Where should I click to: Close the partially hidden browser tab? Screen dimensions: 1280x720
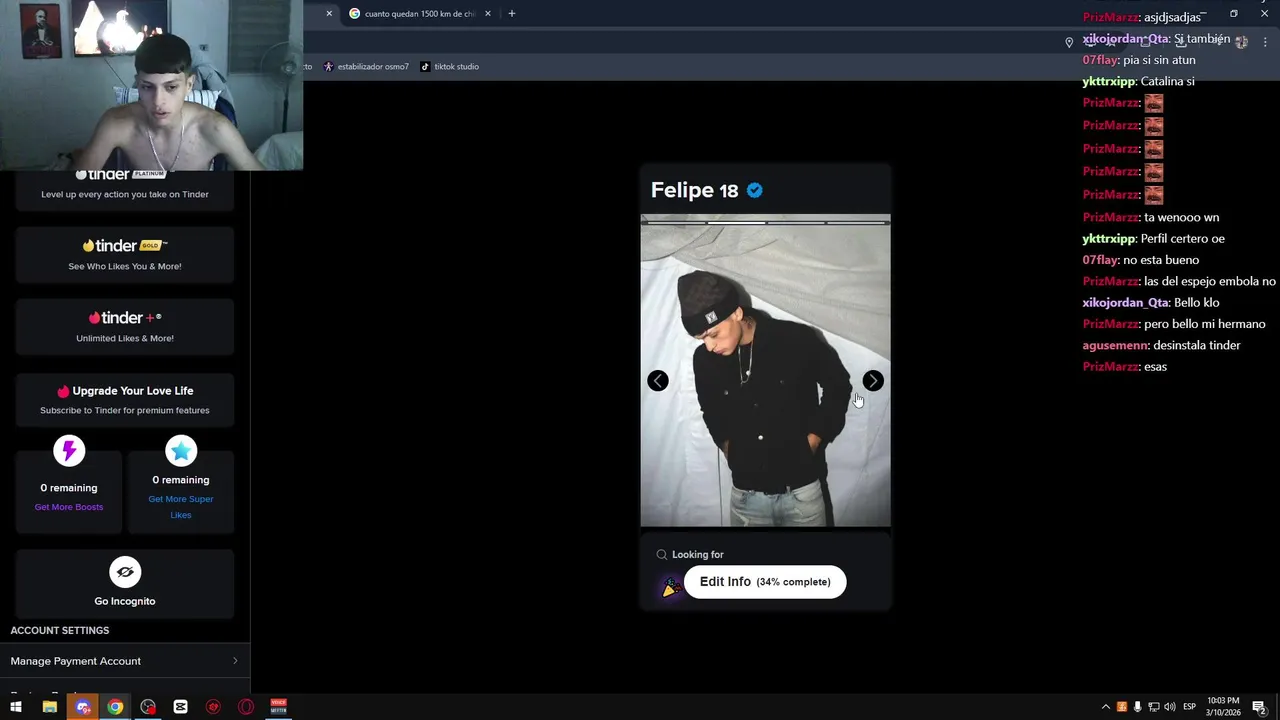point(329,14)
